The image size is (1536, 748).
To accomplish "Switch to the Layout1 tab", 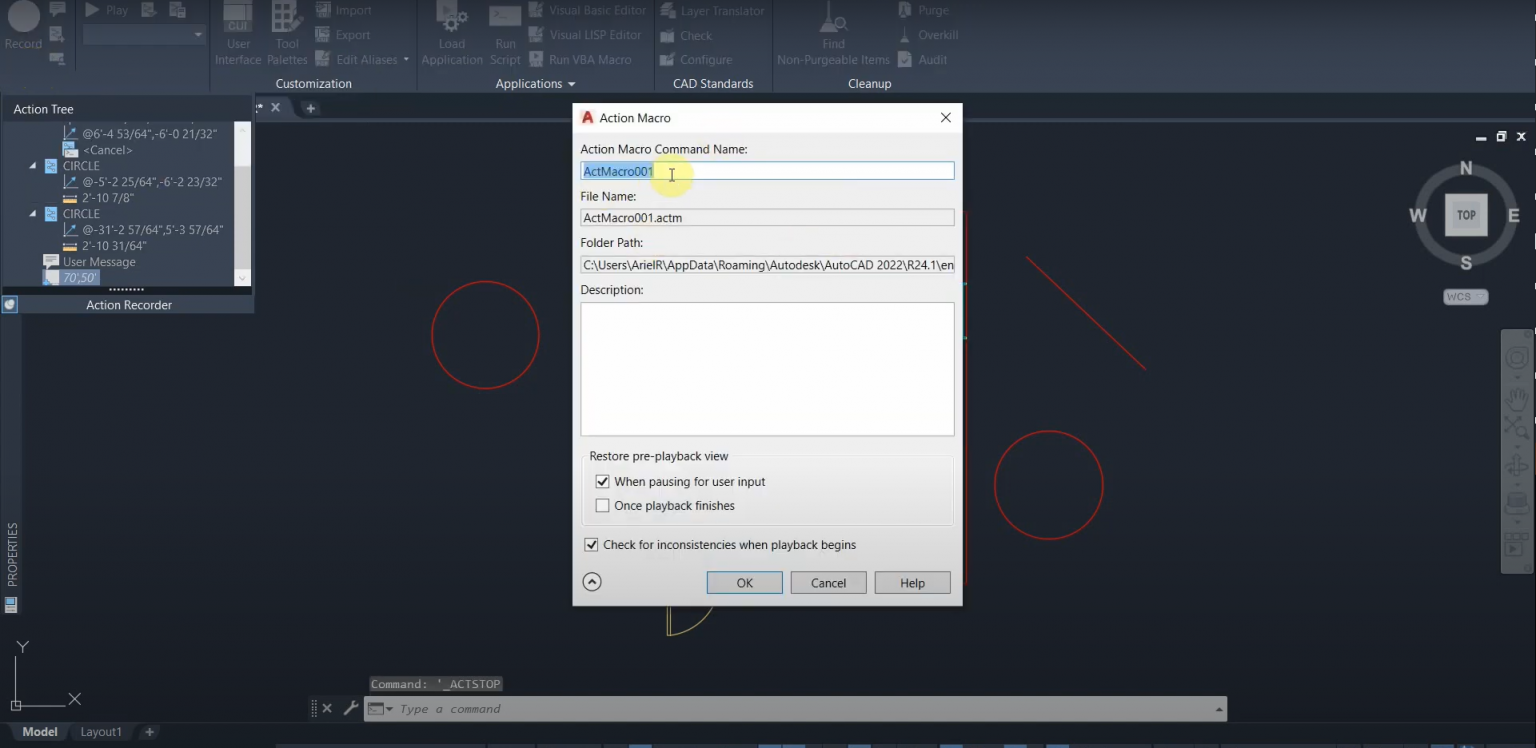I will coord(100,731).
